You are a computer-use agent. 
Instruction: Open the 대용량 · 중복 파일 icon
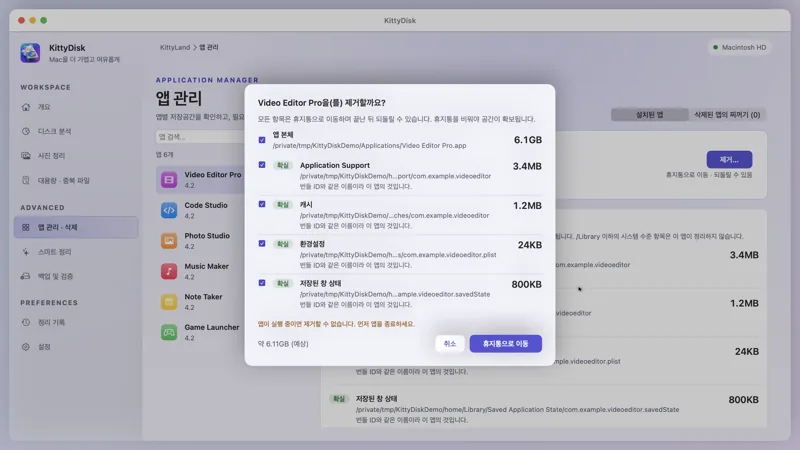tap(26, 180)
